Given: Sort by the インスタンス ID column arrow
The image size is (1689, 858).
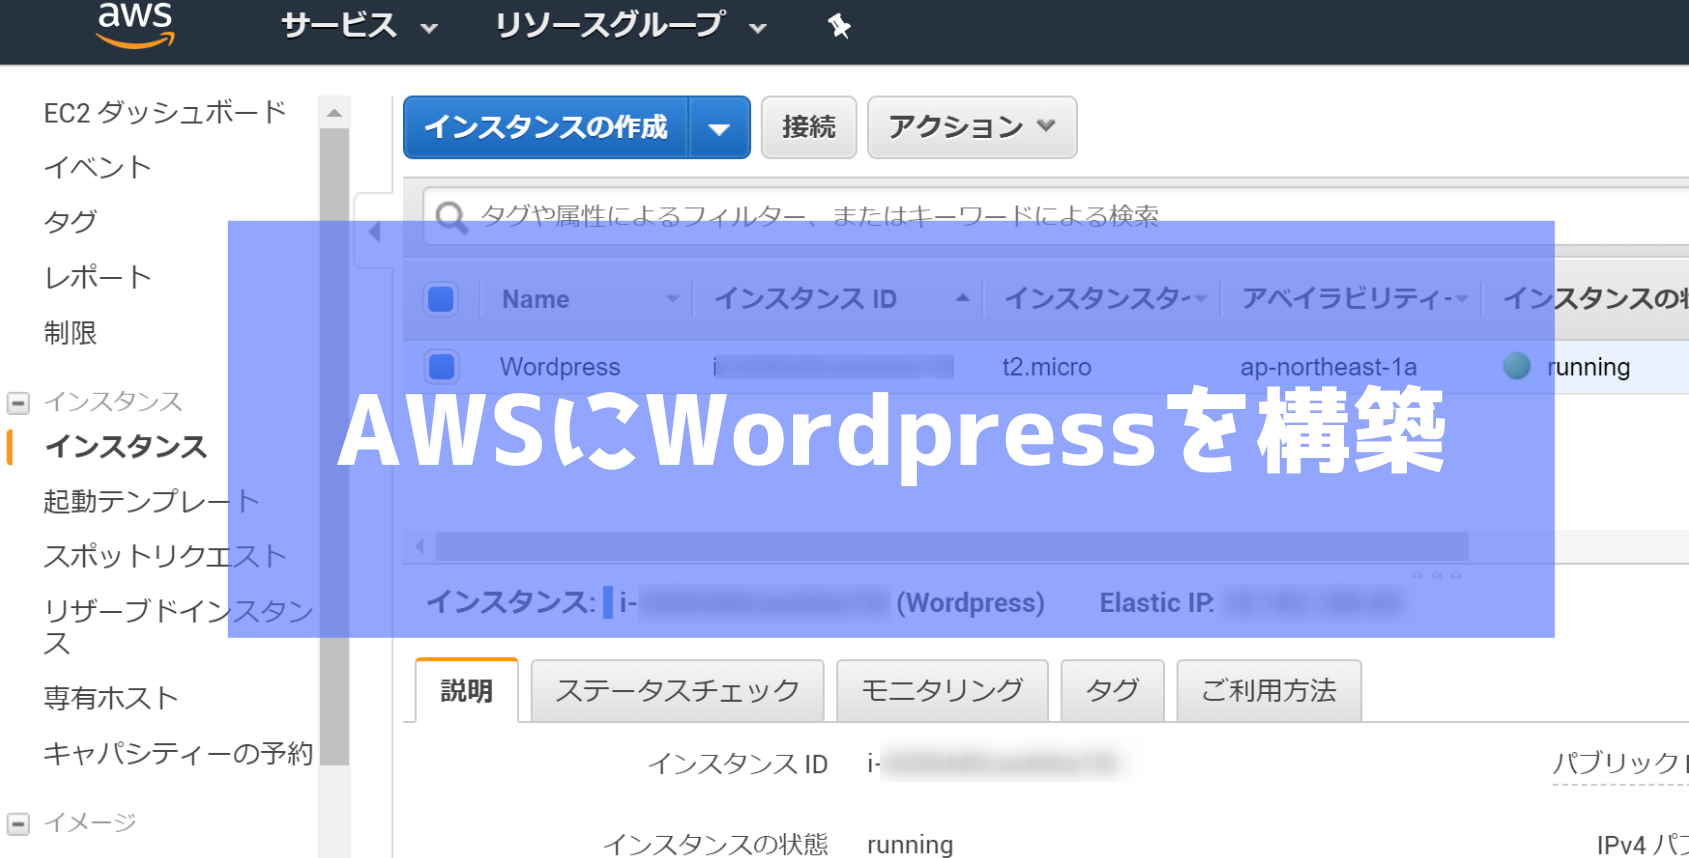Looking at the screenshot, I should (962, 298).
